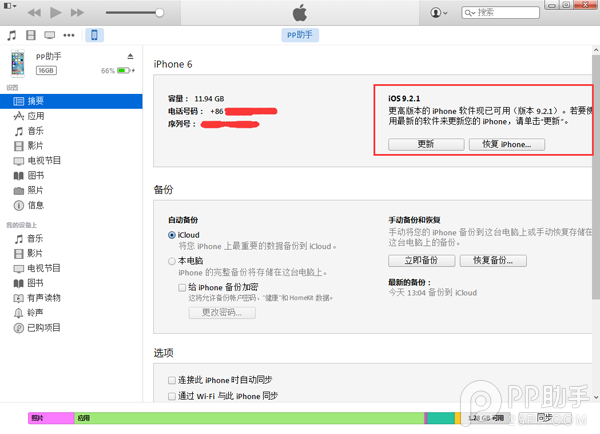
Task: Click the volume slider knob
Action: click(160, 13)
